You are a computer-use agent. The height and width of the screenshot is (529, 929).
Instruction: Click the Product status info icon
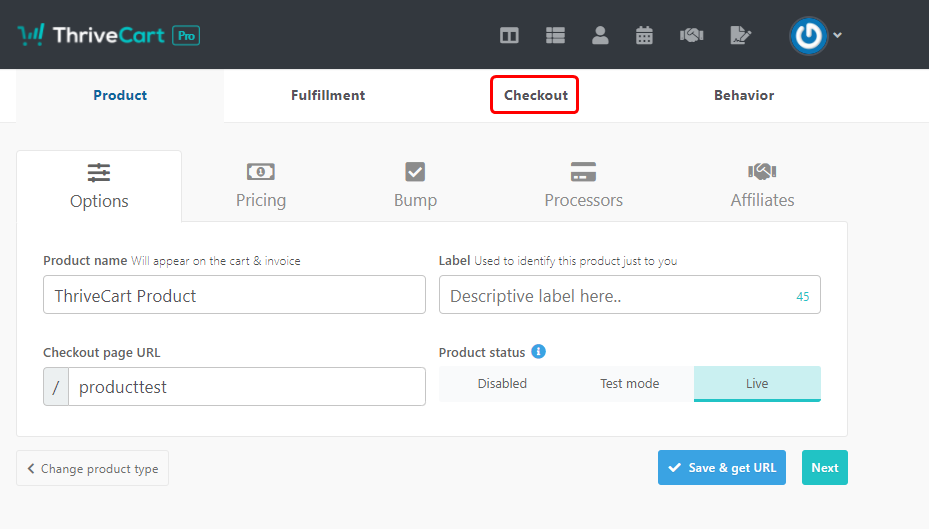click(x=538, y=352)
